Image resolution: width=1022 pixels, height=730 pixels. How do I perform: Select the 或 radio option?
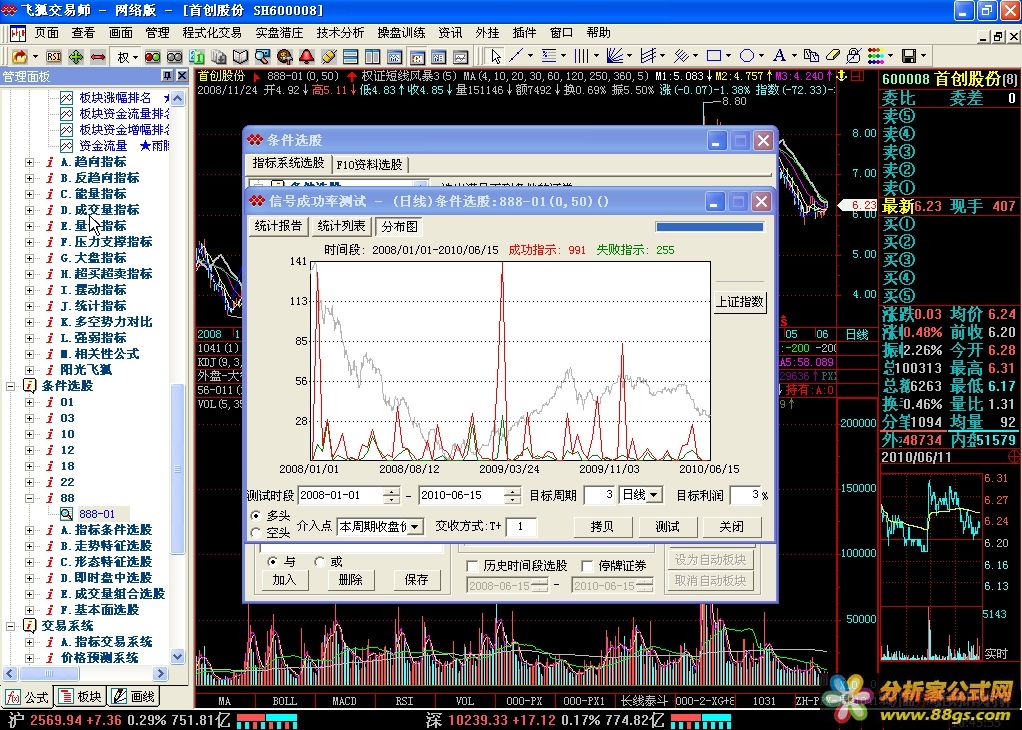click(x=319, y=561)
